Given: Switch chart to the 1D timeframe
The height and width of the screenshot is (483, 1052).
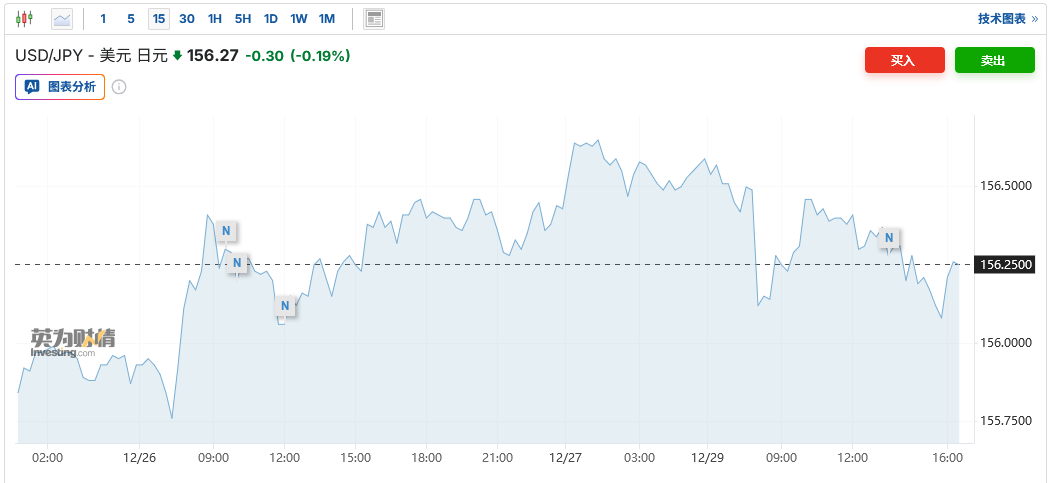Looking at the screenshot, I should pyautogui.click(x=271, y=18).
